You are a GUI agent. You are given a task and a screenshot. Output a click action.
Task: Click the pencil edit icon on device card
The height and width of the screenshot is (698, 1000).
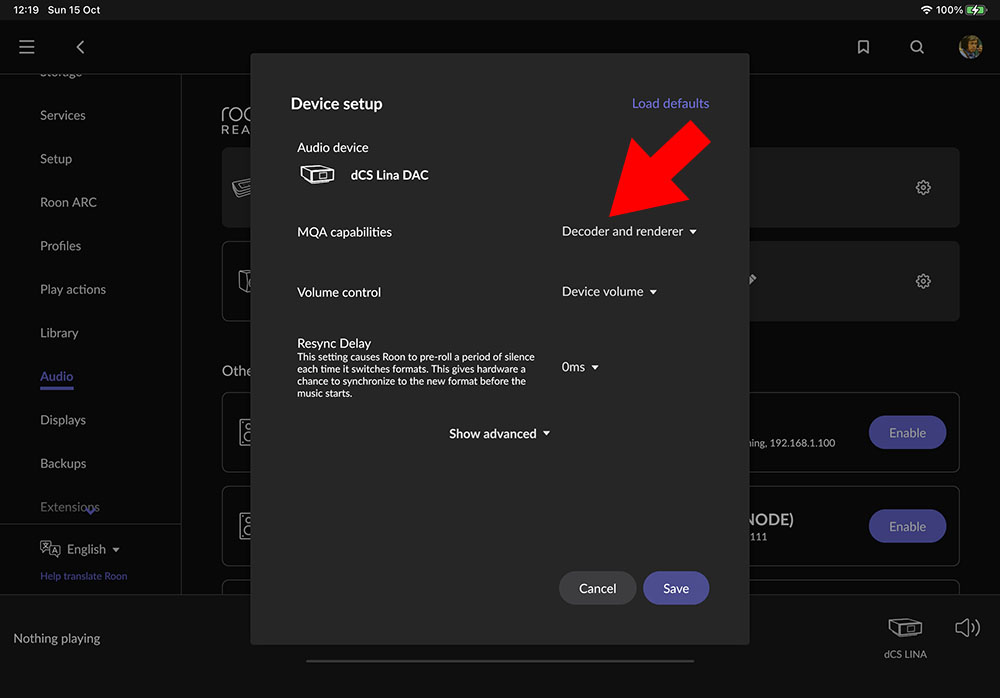[753, 279]
